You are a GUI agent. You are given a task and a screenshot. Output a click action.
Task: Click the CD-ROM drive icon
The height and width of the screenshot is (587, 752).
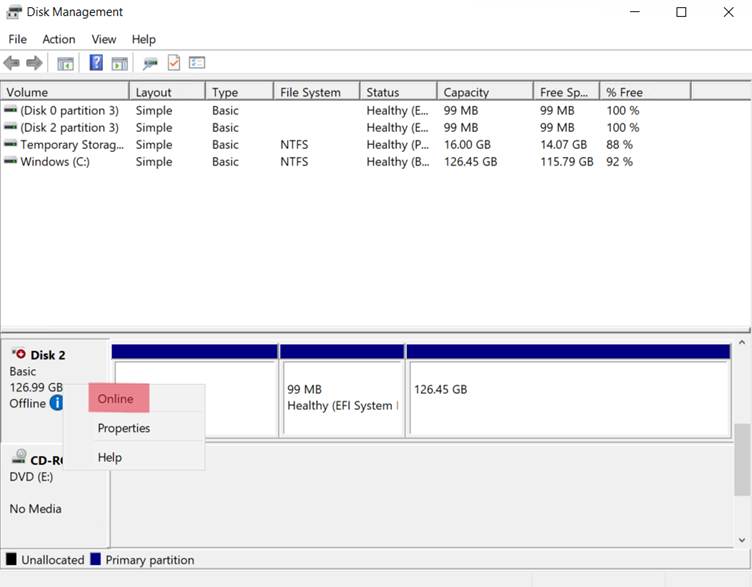click(x=20, y=456)
